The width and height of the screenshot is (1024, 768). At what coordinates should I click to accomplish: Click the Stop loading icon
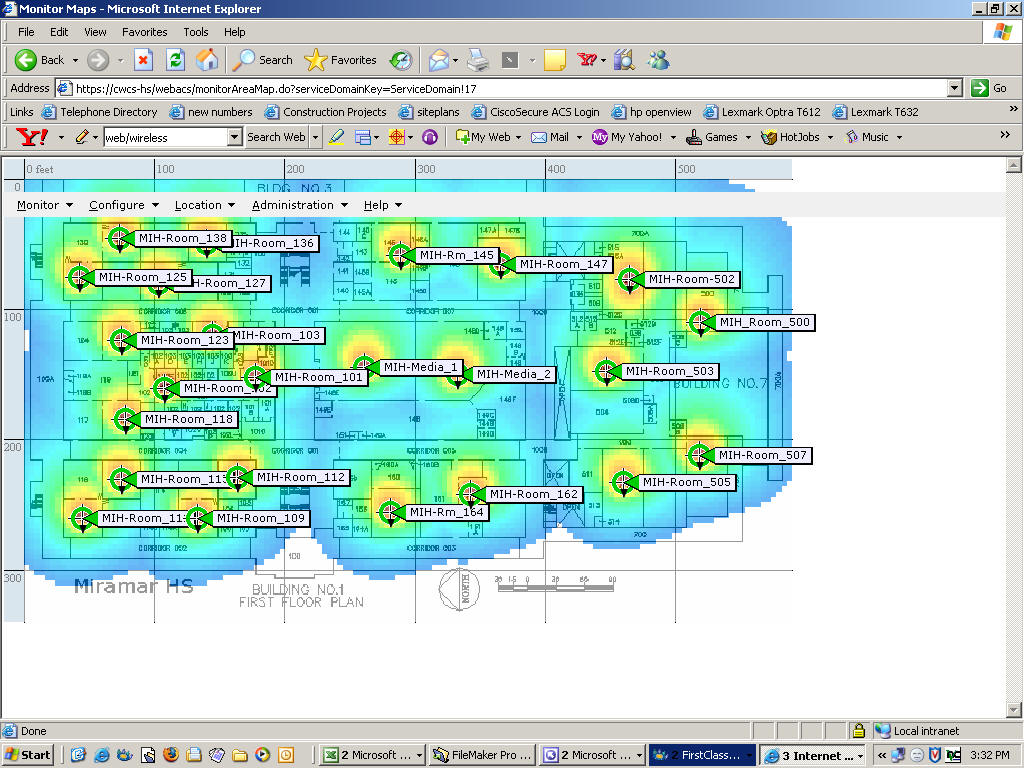(143, 60)
